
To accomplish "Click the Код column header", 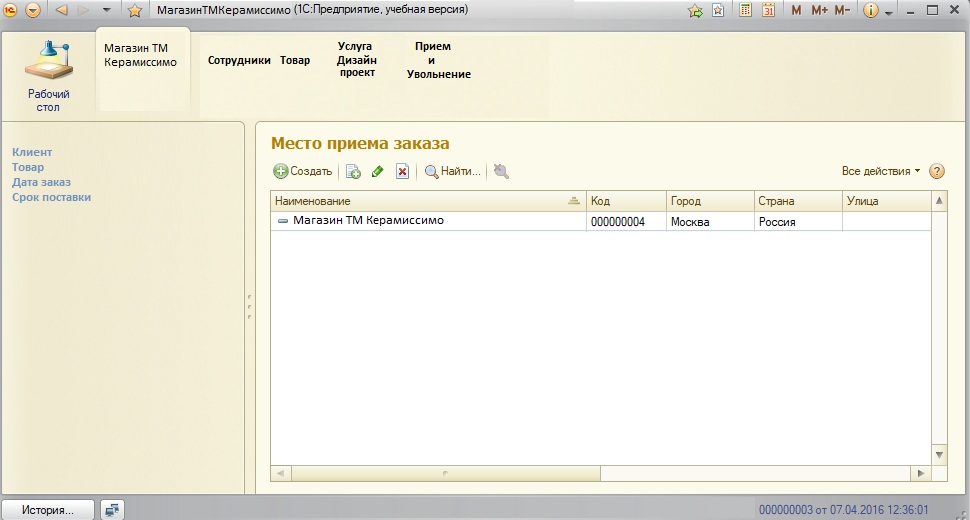I will click(x=626, y=201).
